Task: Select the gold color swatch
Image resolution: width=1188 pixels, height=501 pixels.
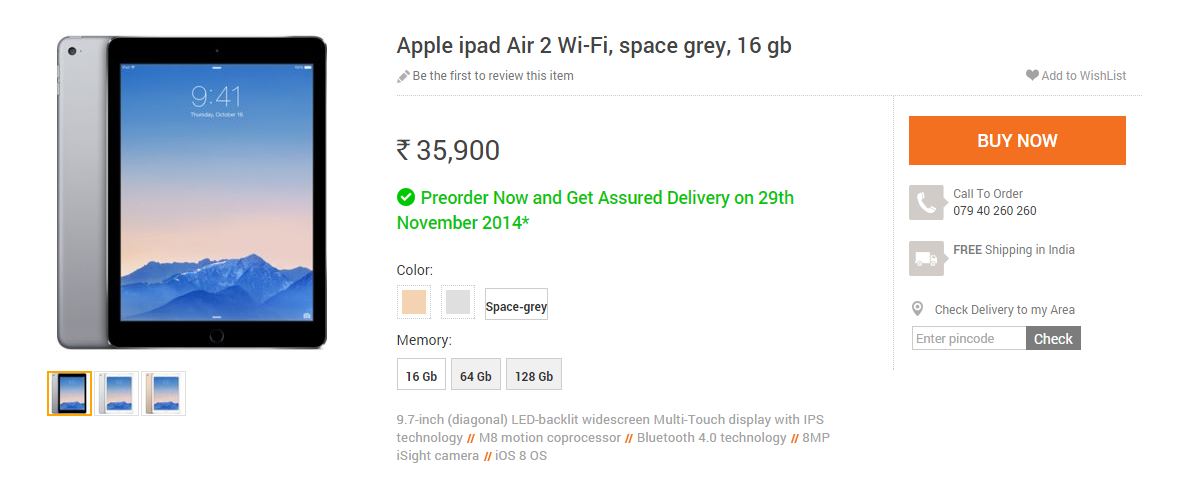Action: [x=414, y=303]
